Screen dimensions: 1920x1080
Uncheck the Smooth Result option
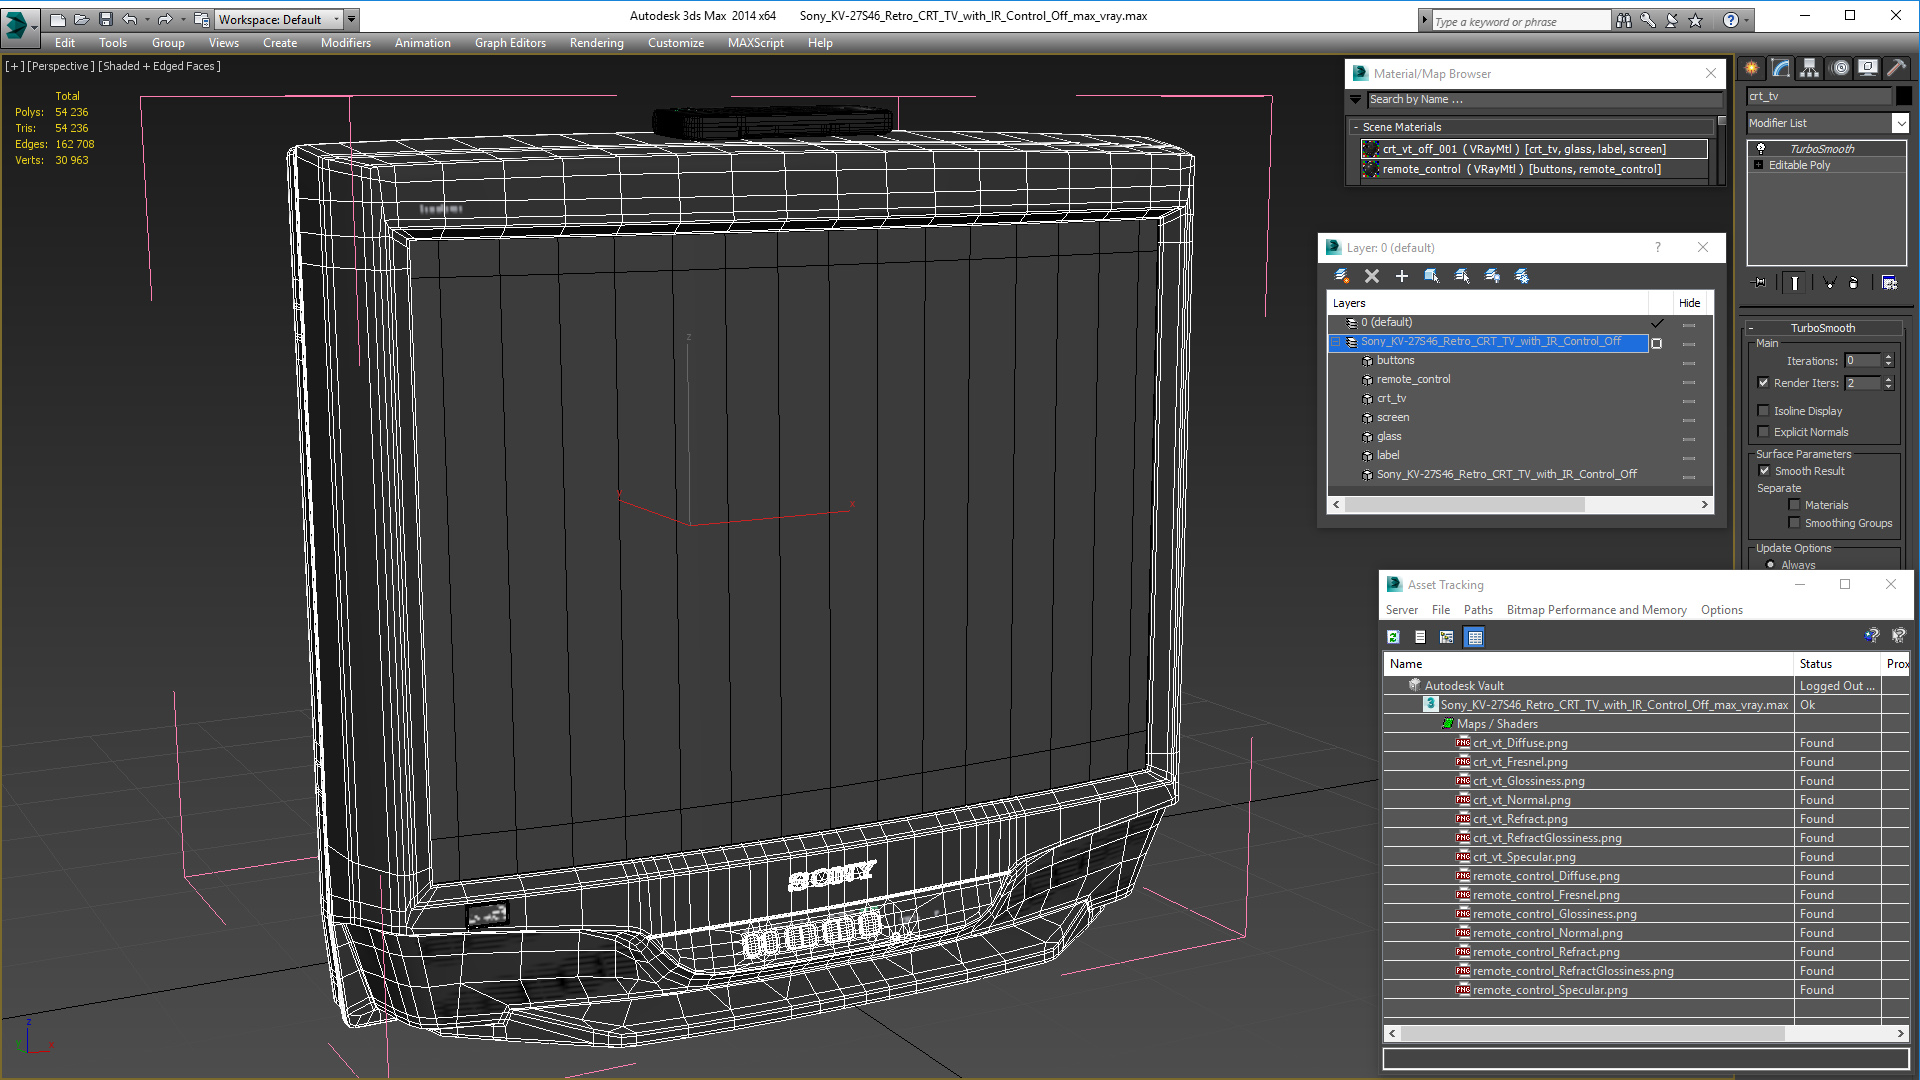coord(1765,471)
